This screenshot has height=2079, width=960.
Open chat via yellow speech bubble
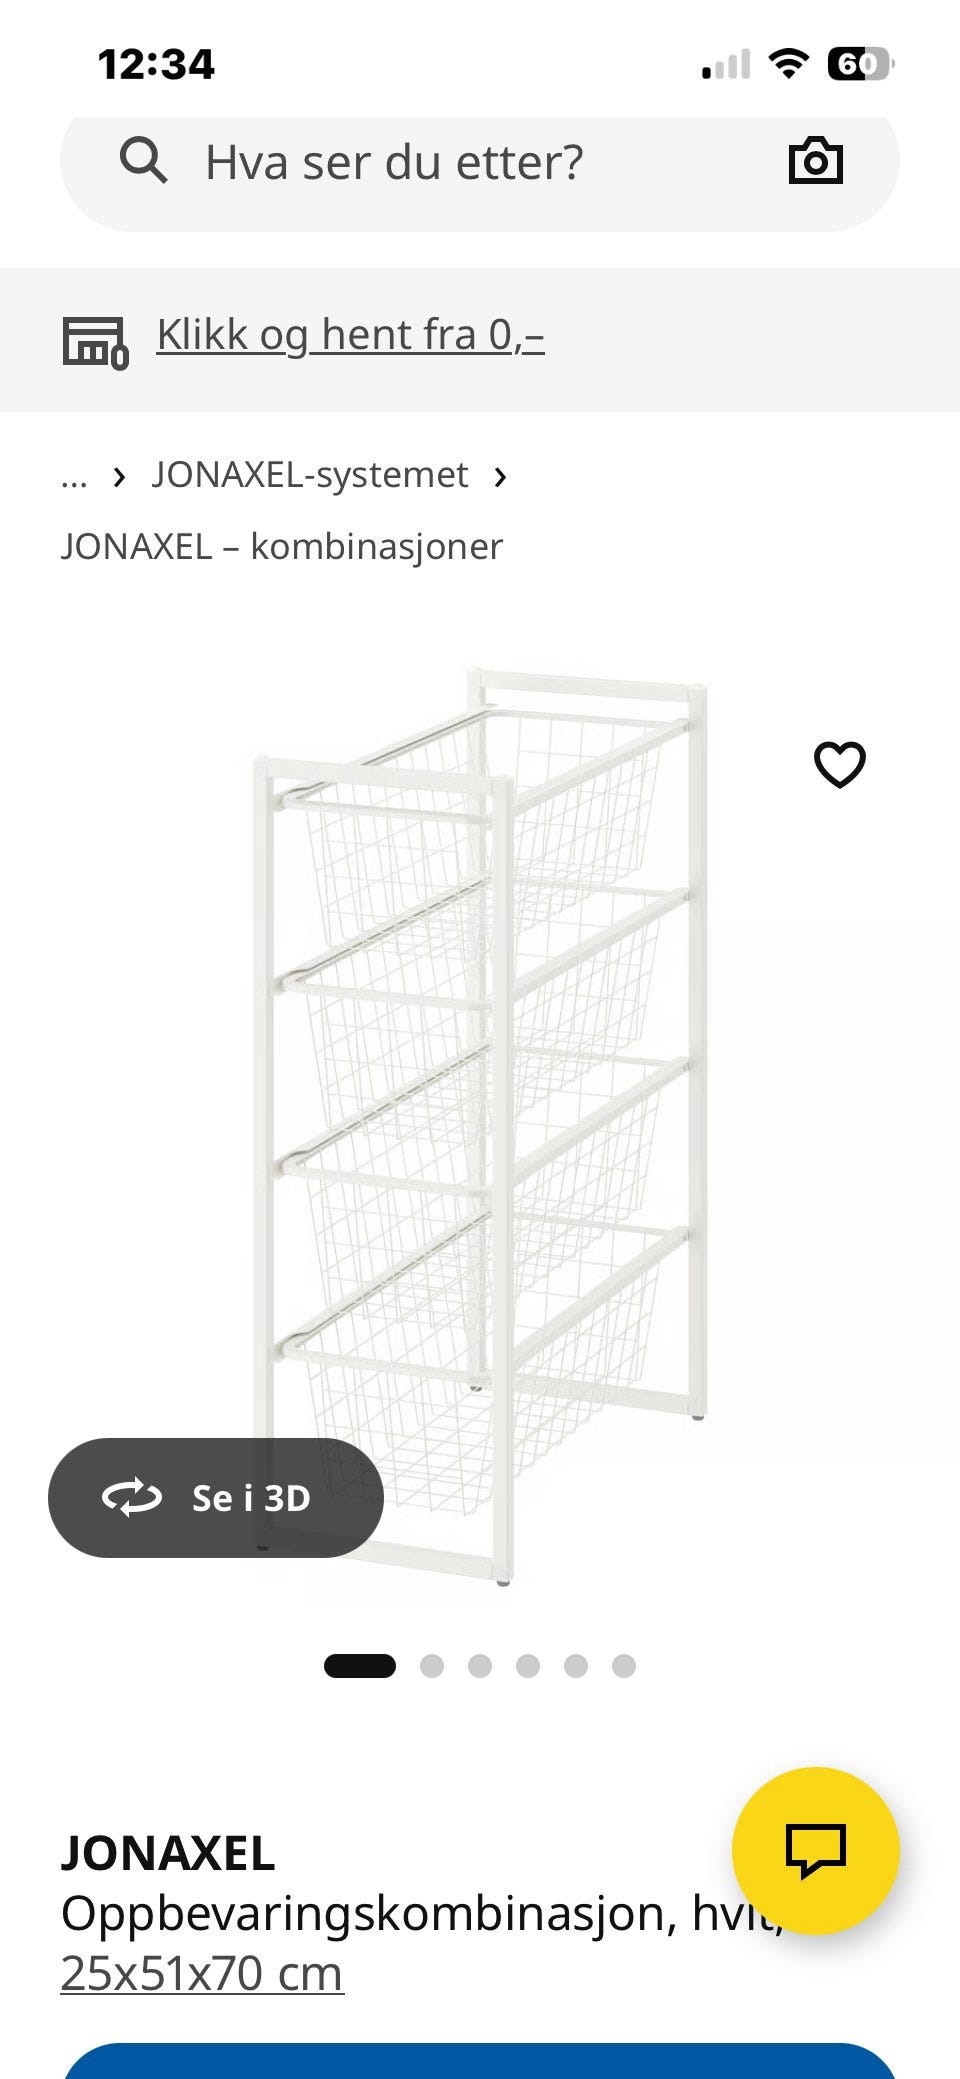pyautogui.click(x=816, y=1850)
